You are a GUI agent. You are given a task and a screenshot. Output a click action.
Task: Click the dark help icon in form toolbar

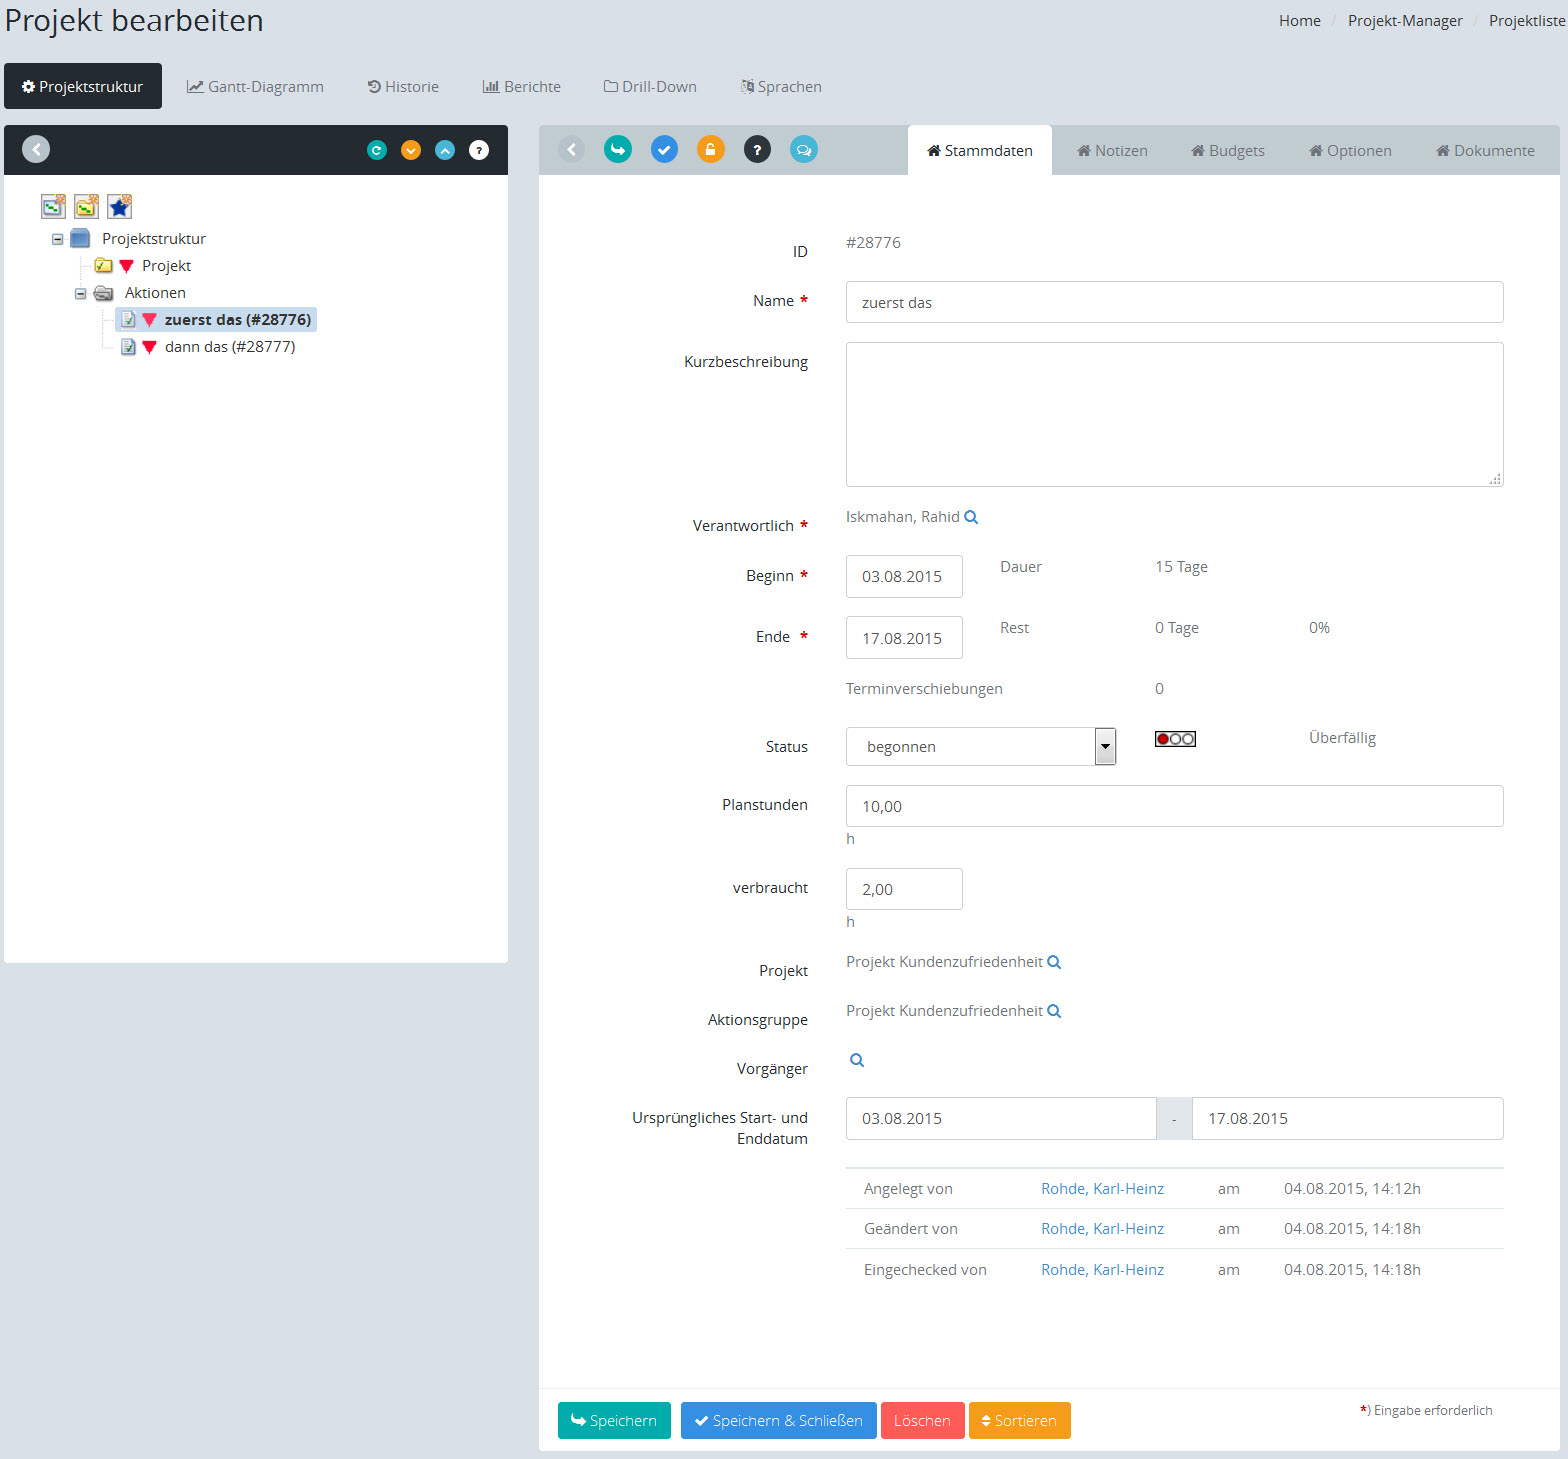click(x=757, y=150)
